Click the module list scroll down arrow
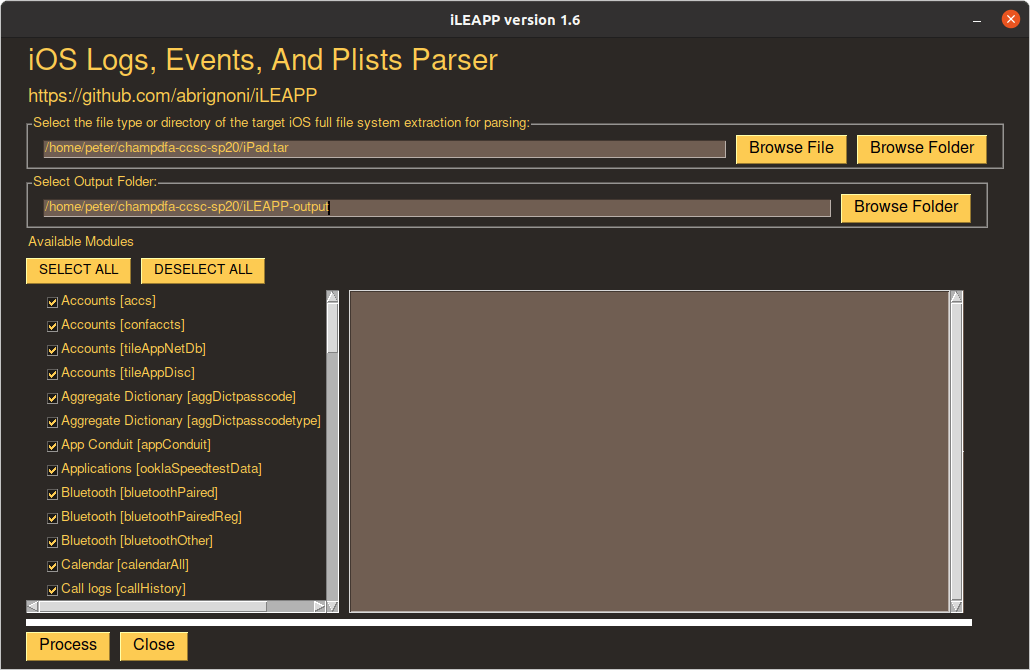Viewport: 1030px width, 670px height. (333, 592)
